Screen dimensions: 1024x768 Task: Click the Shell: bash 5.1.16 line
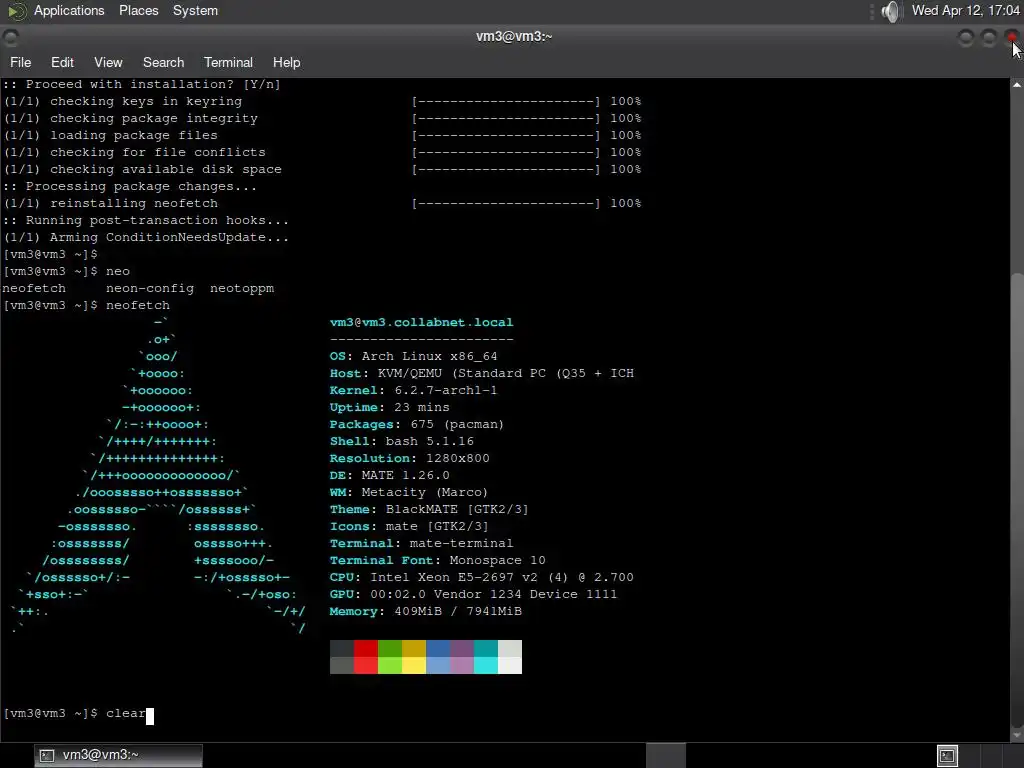[402, 441]
